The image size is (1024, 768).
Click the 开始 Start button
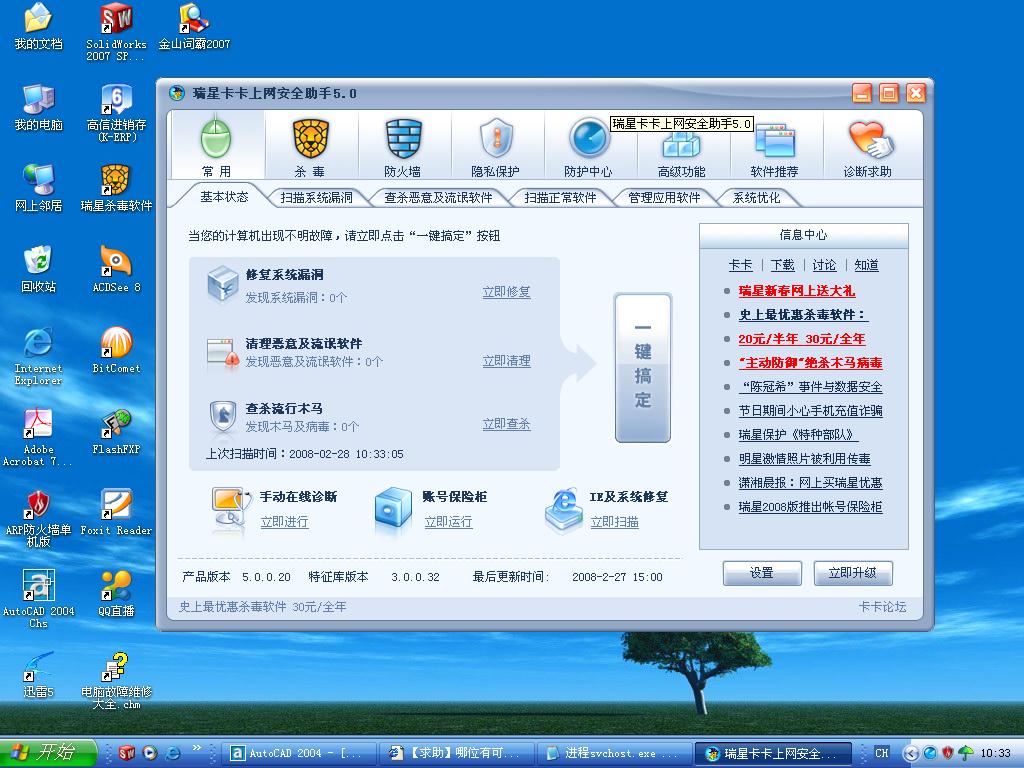pyautogui.click(x=48, y=753)
